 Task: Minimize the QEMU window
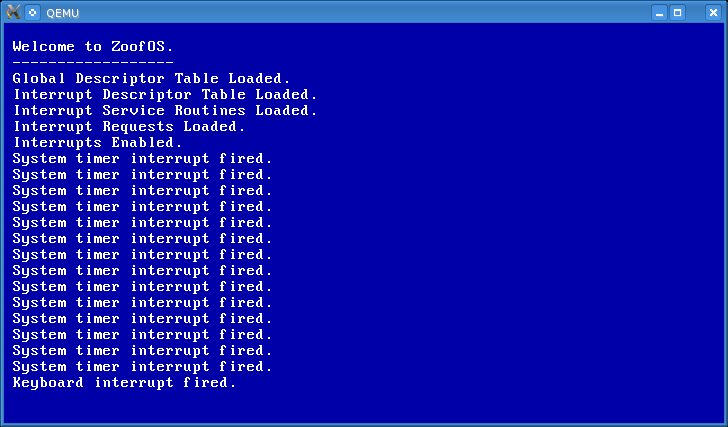(659, 13)
